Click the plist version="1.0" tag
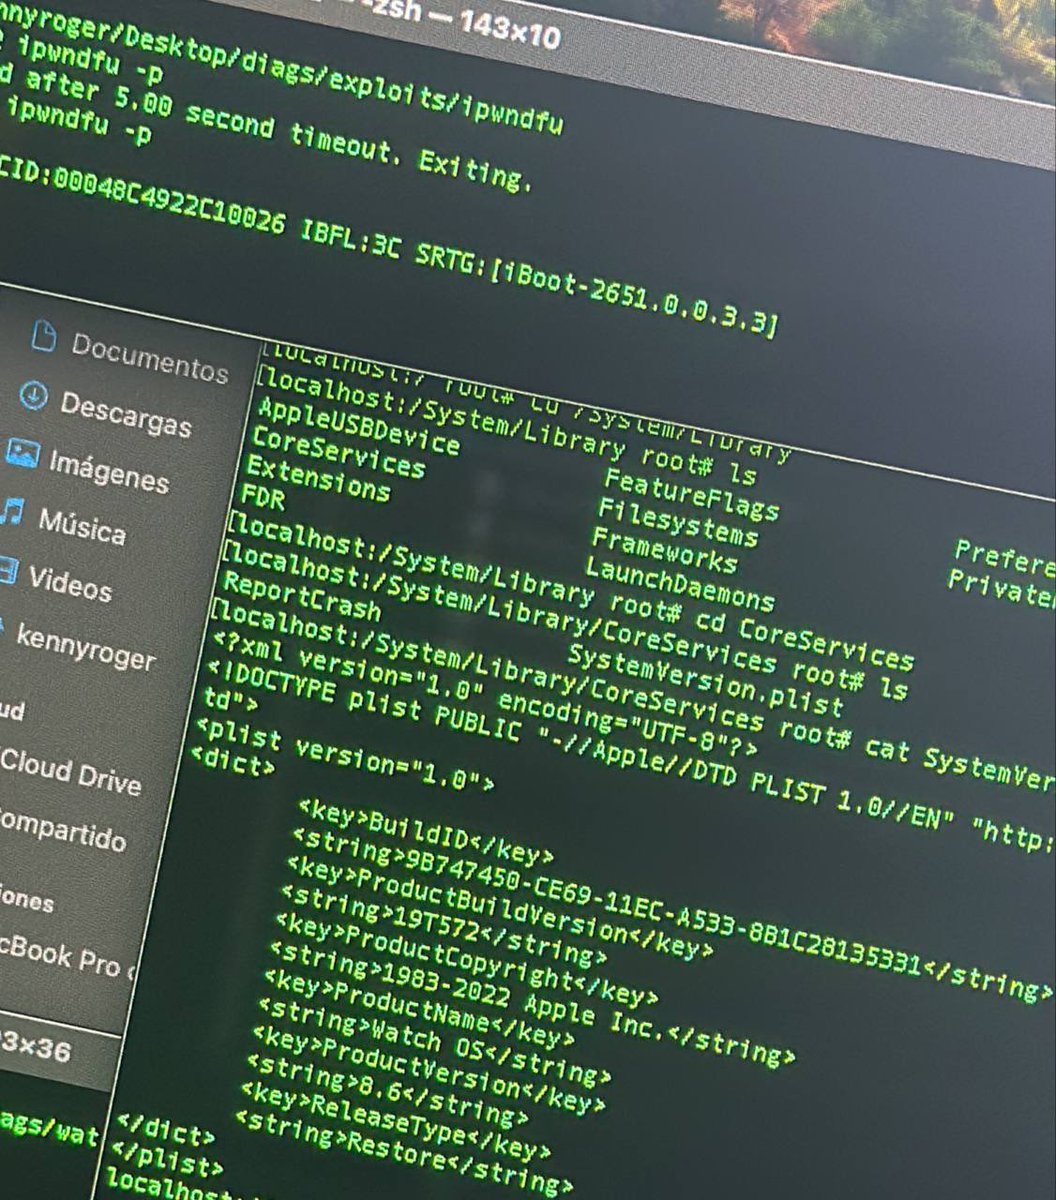The width and height of the screenshot is (1056, 1200). 344,755
